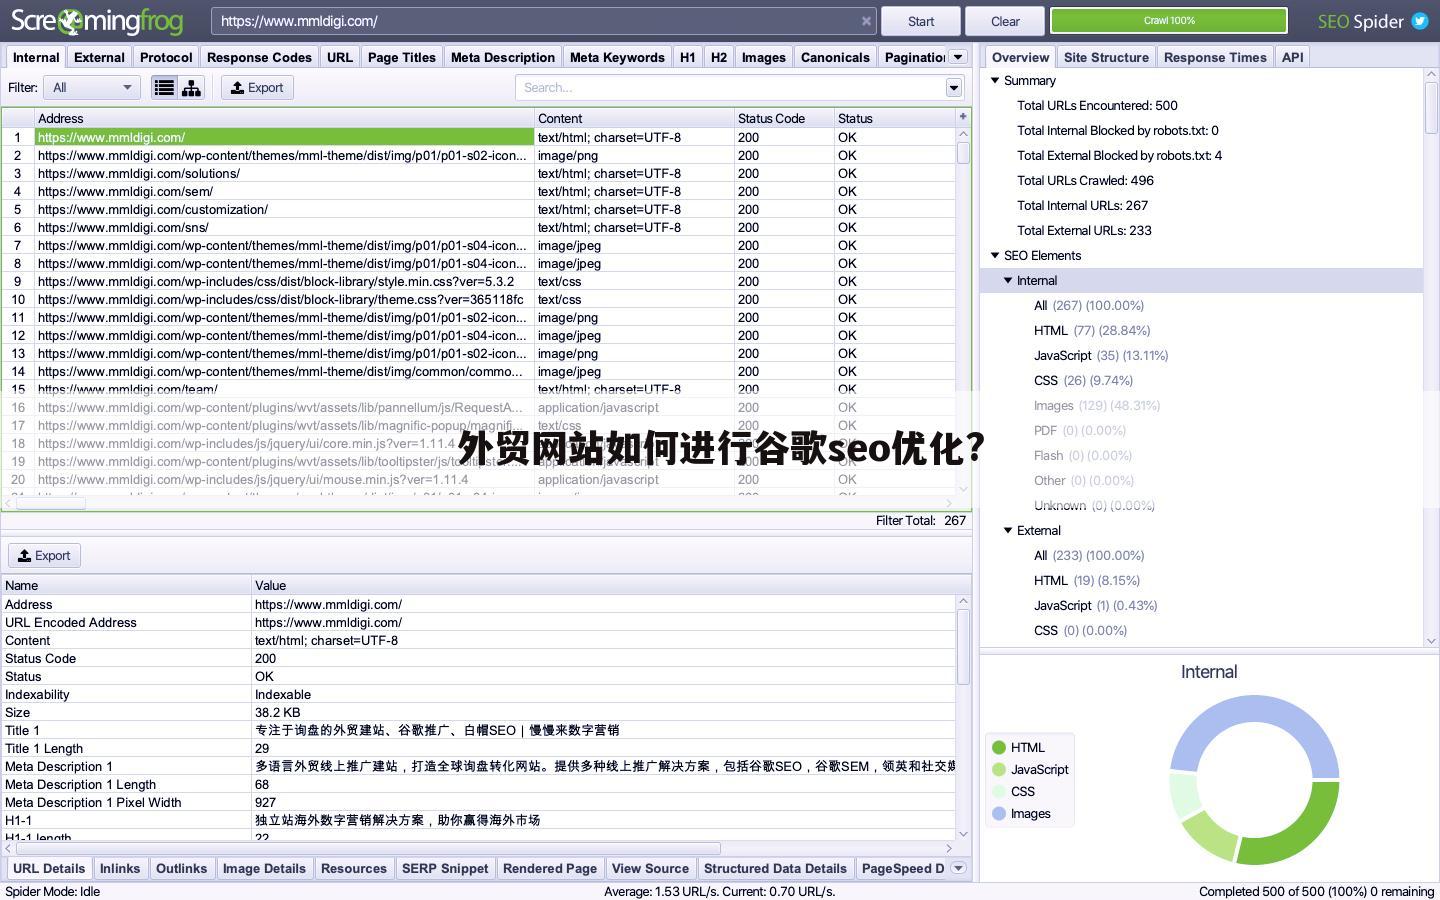The width and height of the screenshot is (1440, 900).
Task: Export the upper results table
Action: 257,88
